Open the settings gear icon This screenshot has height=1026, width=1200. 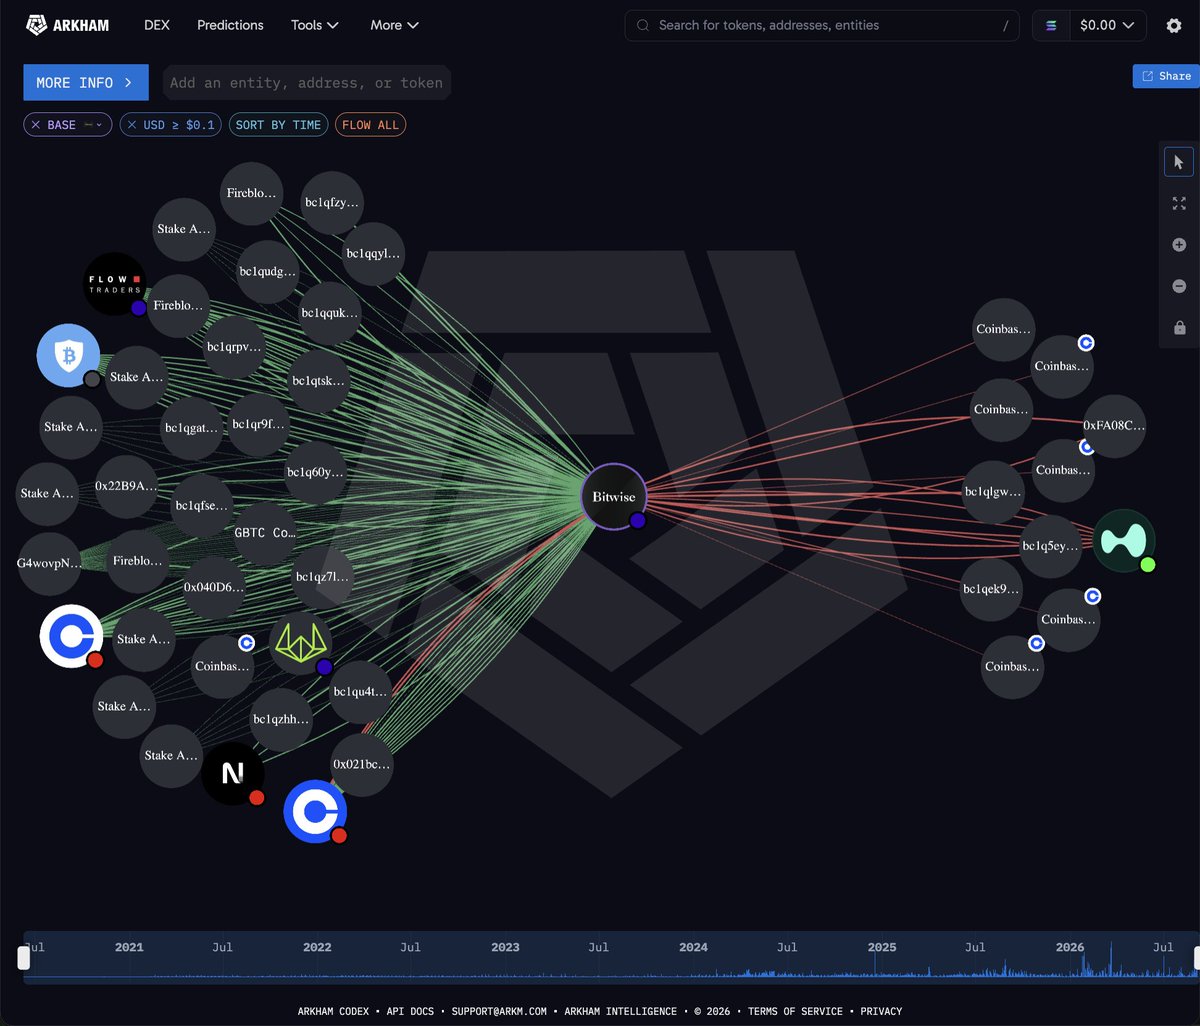(x=1174, y=26)
